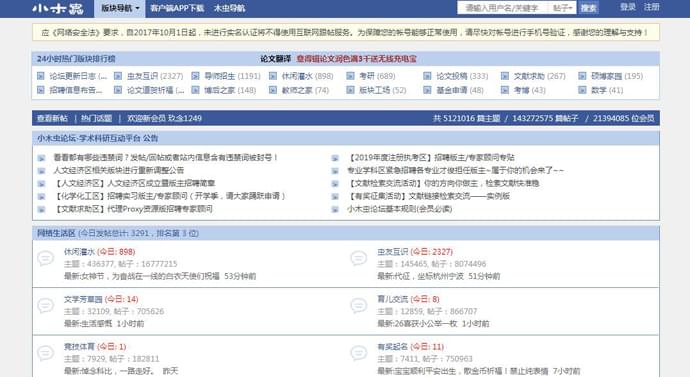690x377 pixels.
Task: Open the 查看新帖 link
Action: 52,118
